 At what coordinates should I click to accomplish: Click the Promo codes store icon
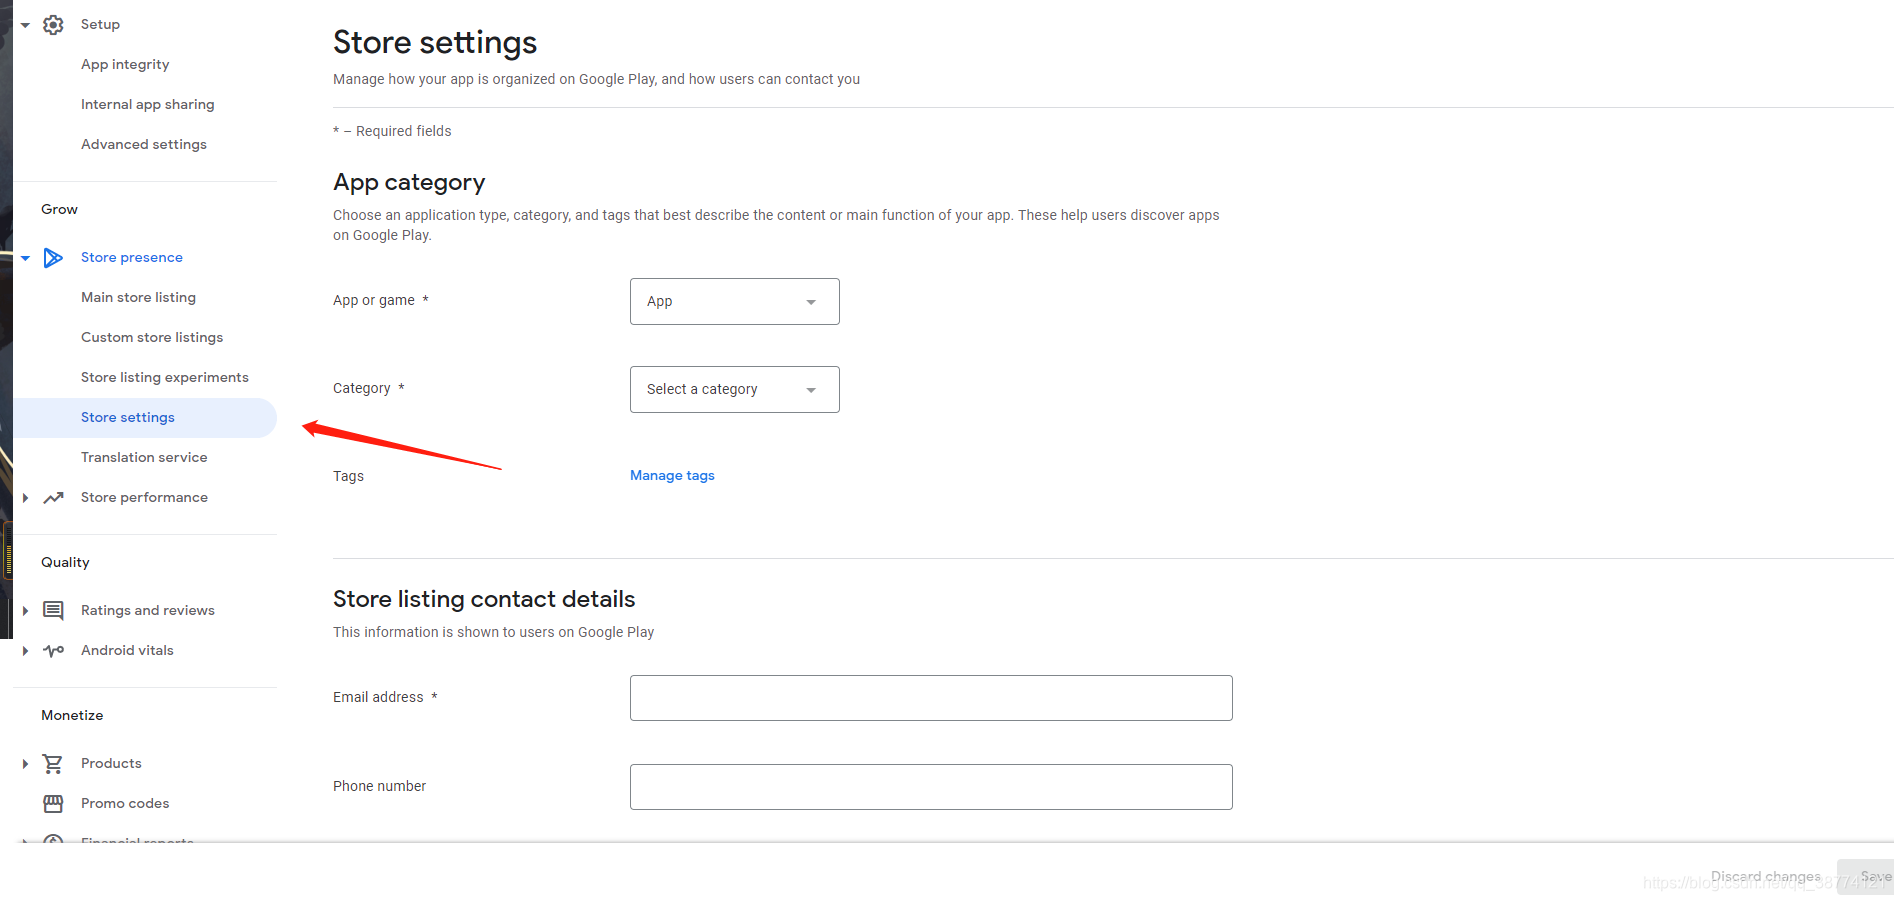coord(53,804)
